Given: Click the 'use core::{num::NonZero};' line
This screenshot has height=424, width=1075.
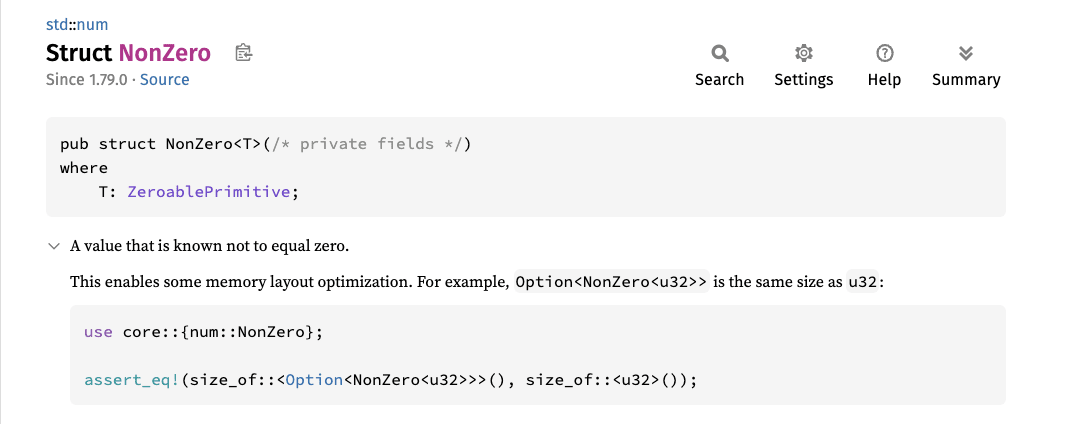Looking at the screenshot, I should click(x=204, y=331).
